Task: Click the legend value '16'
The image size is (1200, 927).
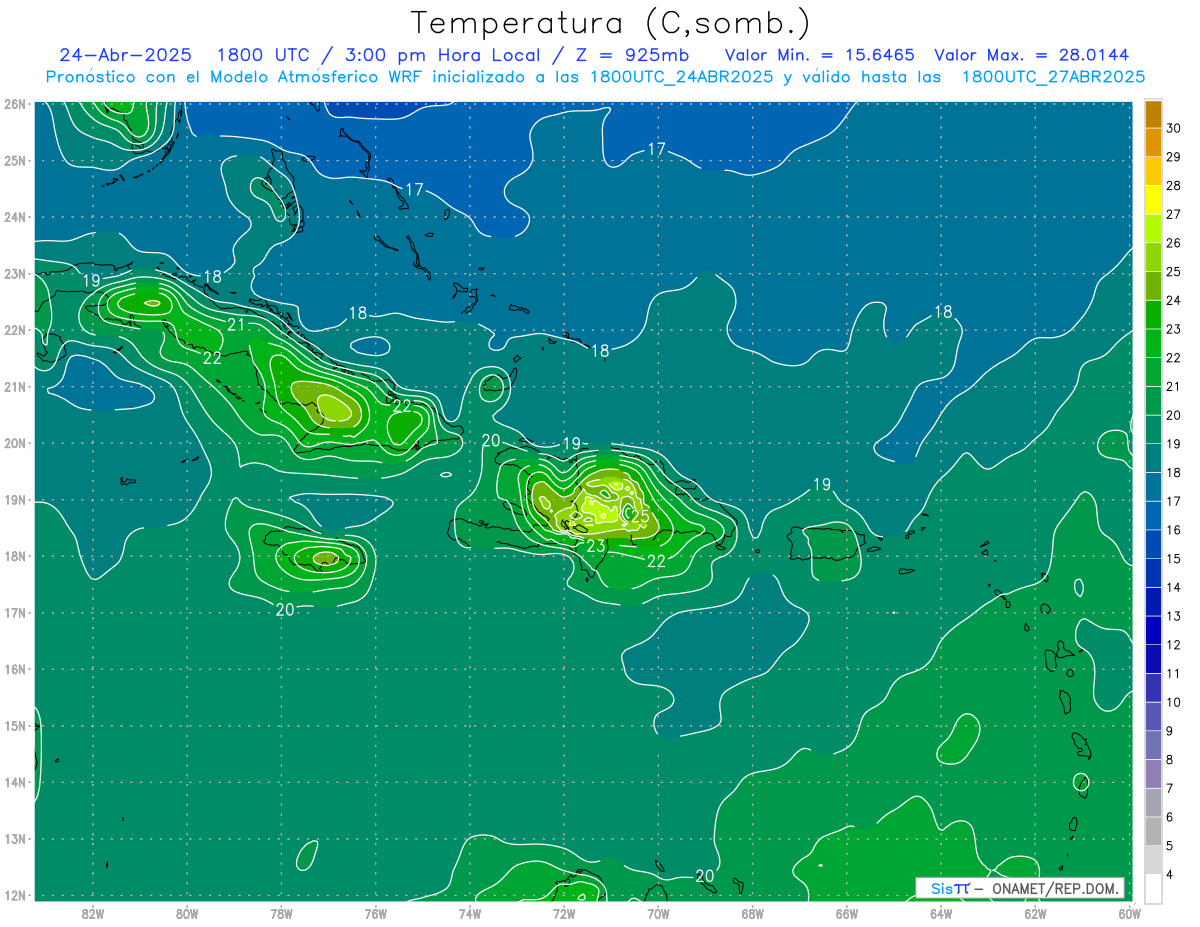Action: pyautogui.click(x=1173, y=530)
